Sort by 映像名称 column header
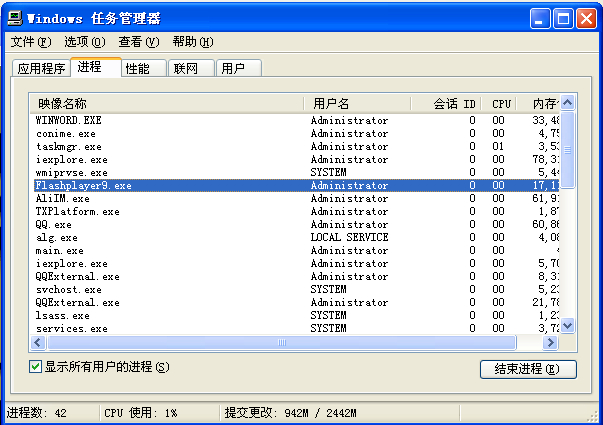603x425 pixels. coord(167,103)
